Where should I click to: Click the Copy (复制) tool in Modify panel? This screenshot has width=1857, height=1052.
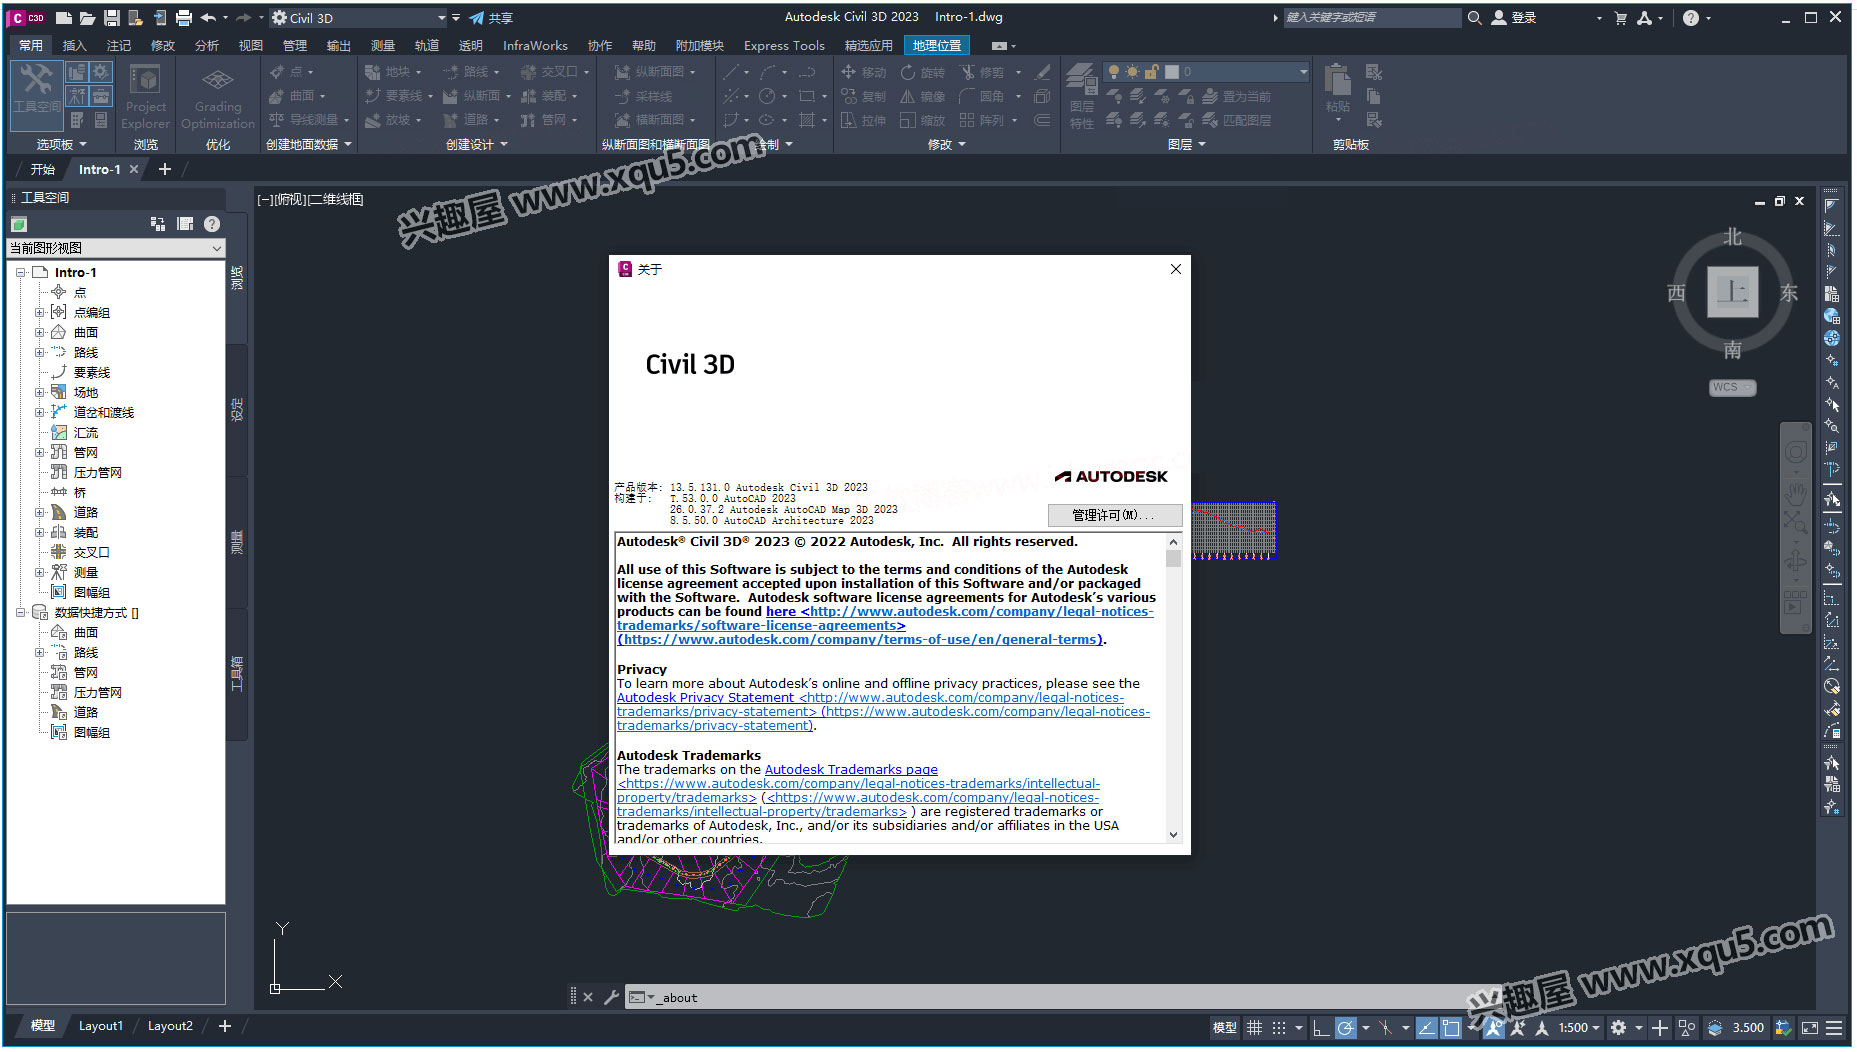tap(864, 96)
